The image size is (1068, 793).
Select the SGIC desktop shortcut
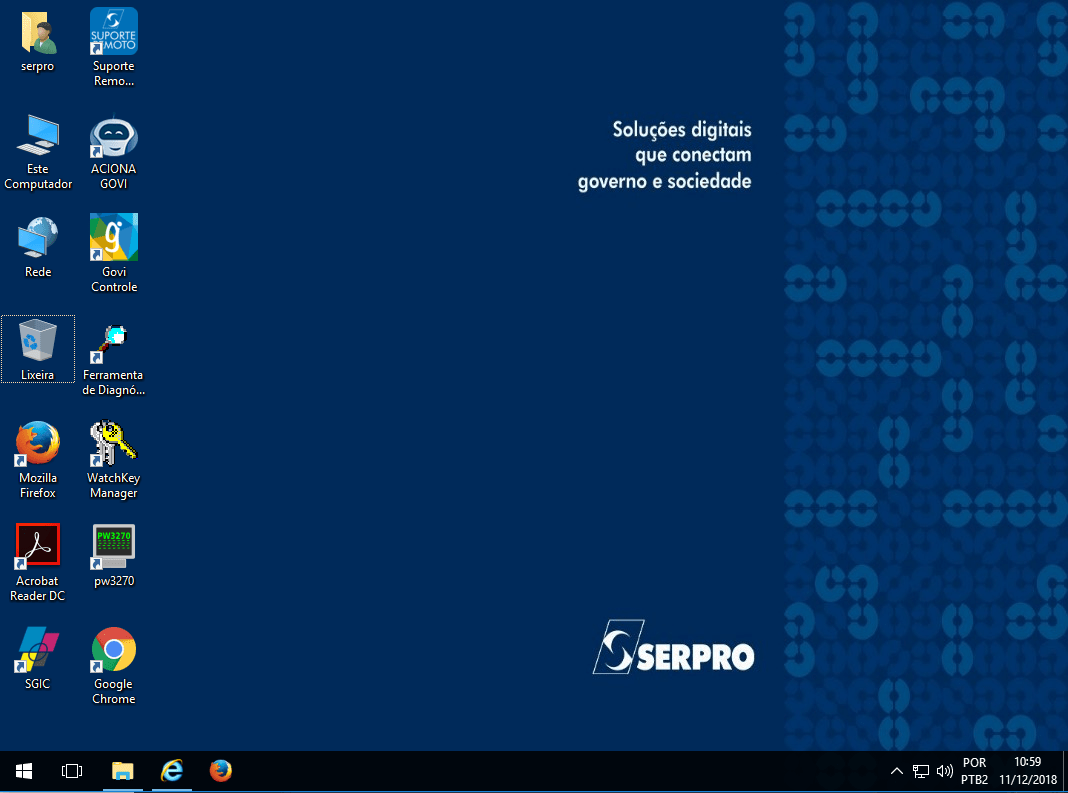tap(38, 652)
